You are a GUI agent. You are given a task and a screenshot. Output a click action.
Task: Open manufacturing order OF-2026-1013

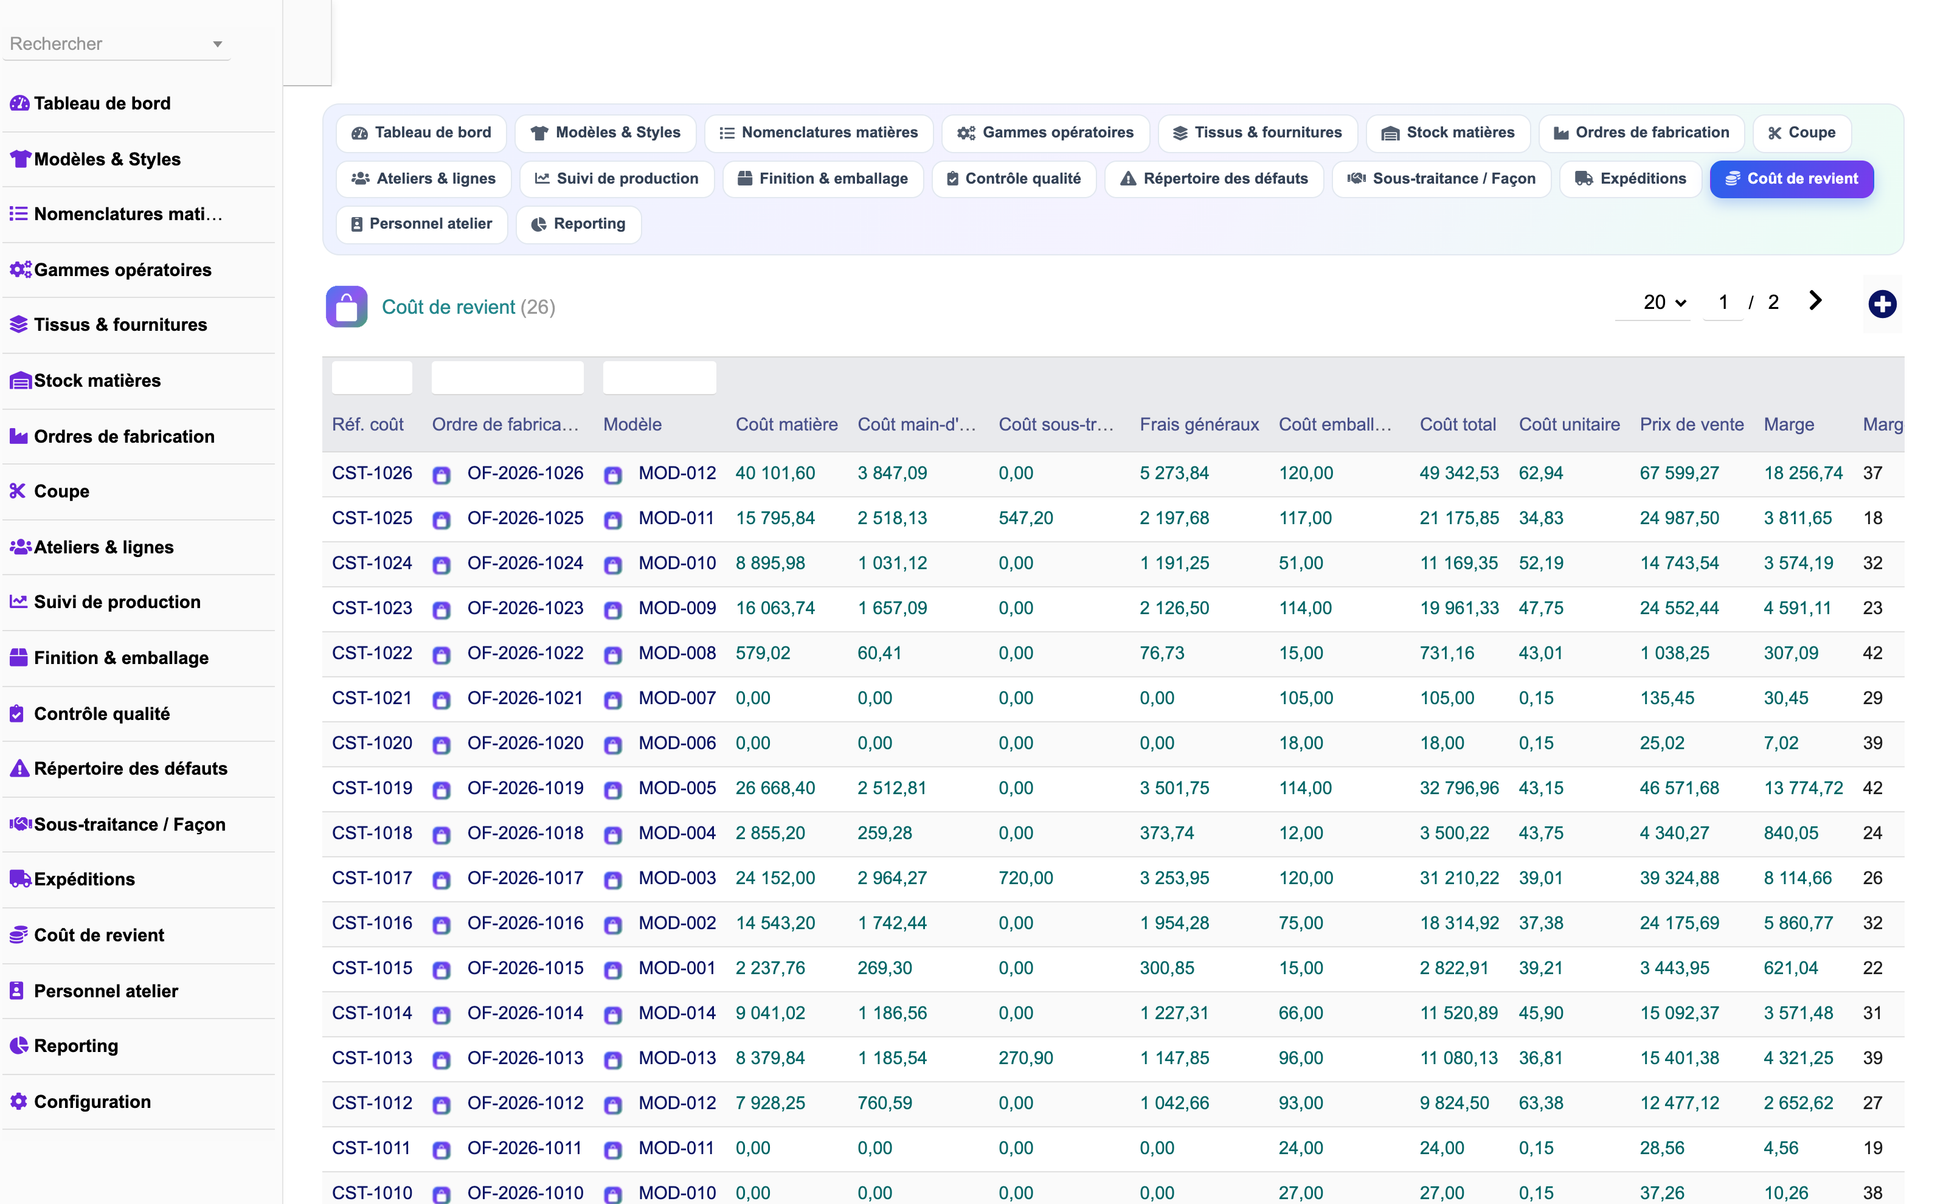[x=525, y=1058]
